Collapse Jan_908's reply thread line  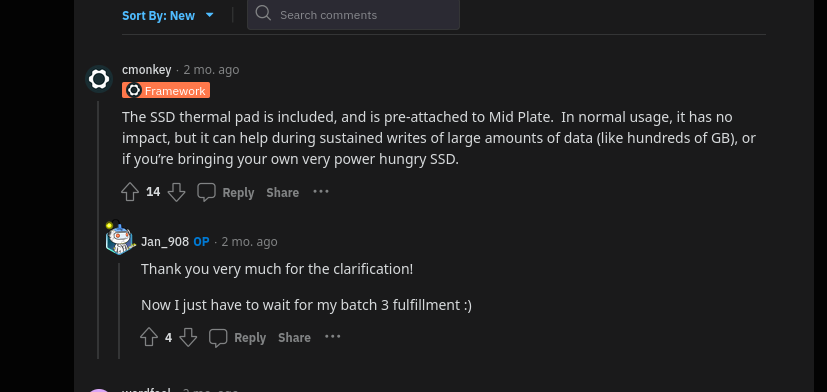click(x=119, y=311)
